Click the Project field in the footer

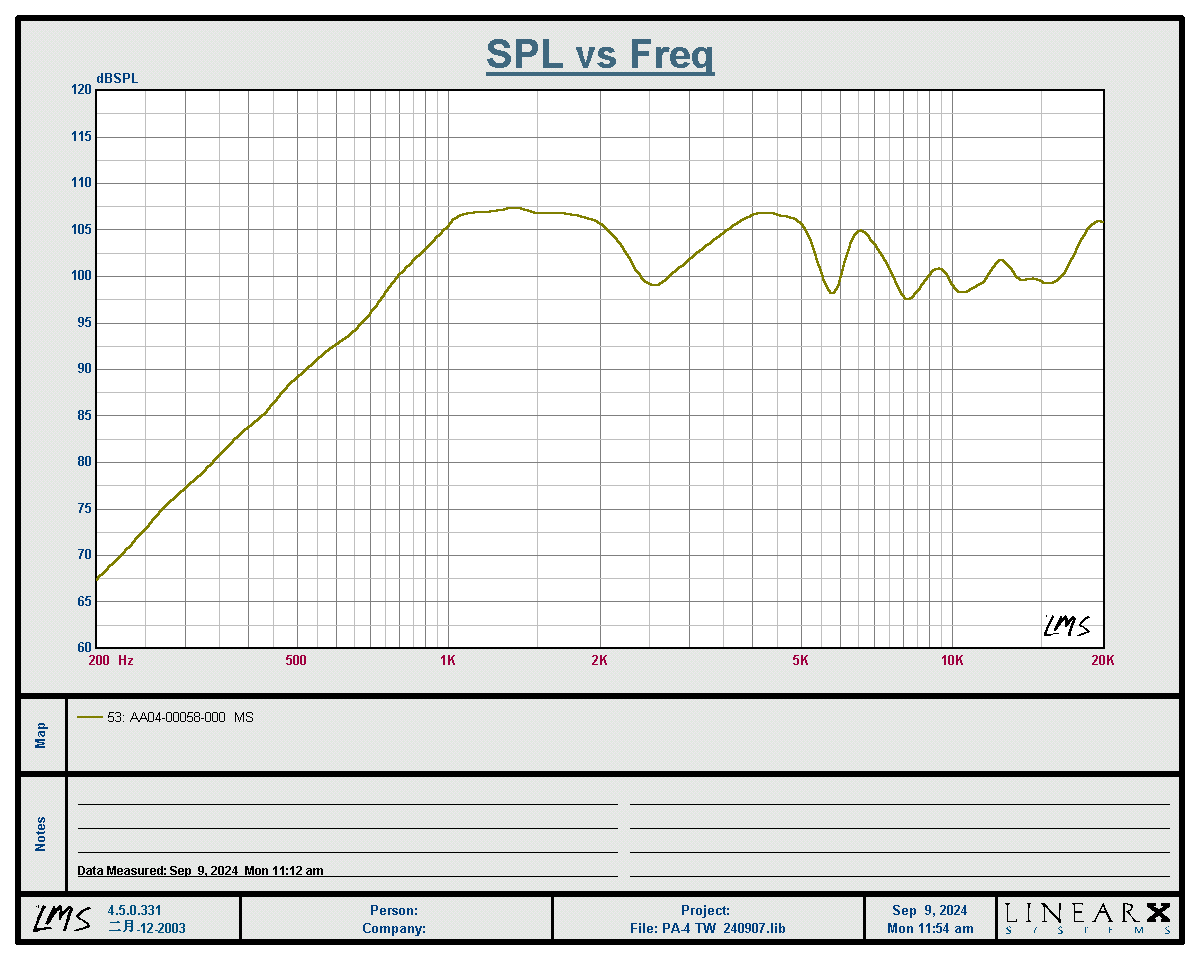point(706,910)
